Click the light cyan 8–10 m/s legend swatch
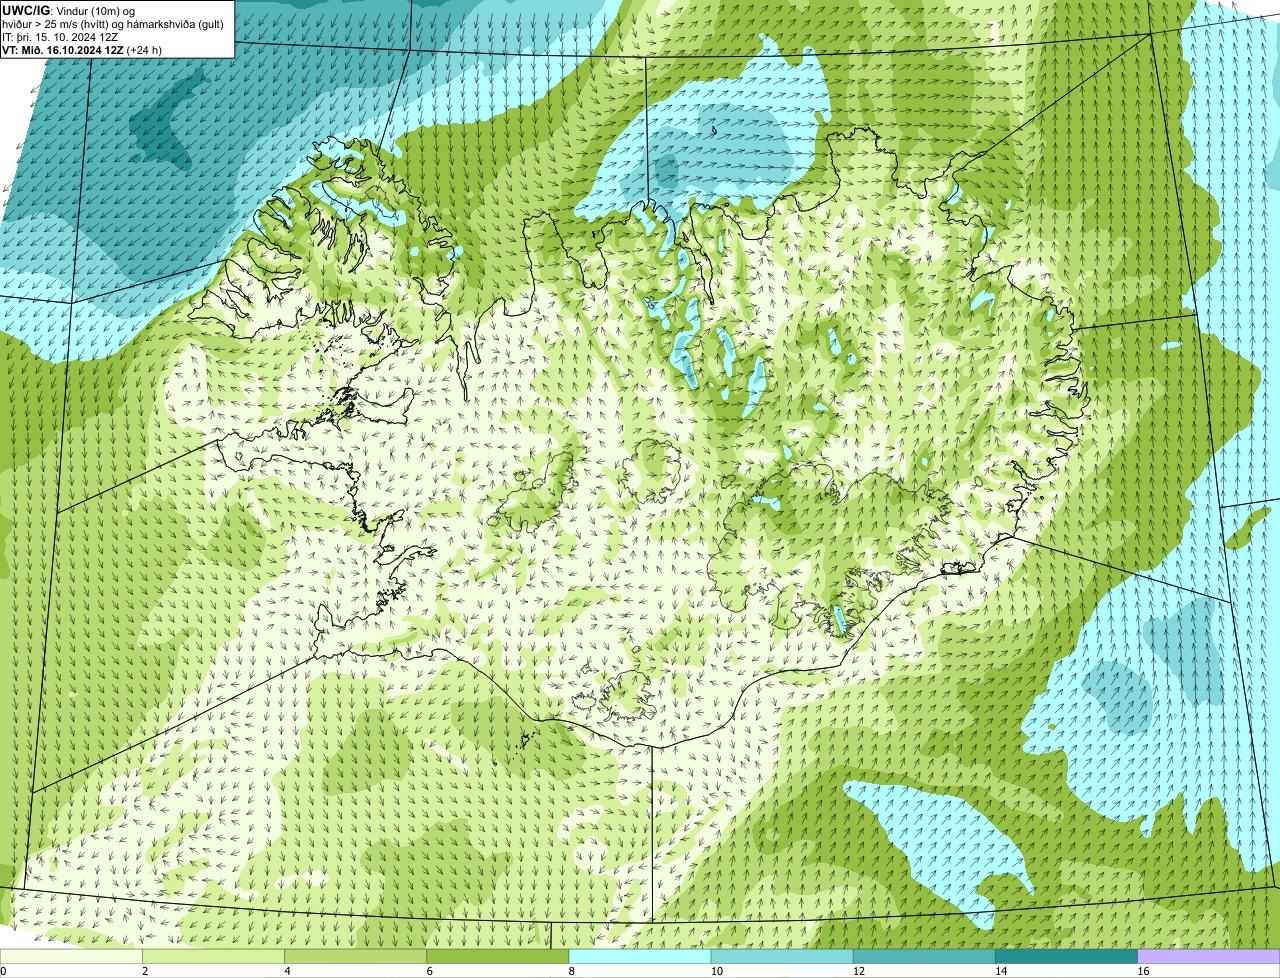Viewport: 1280px width, 978px height. [640, 957]
